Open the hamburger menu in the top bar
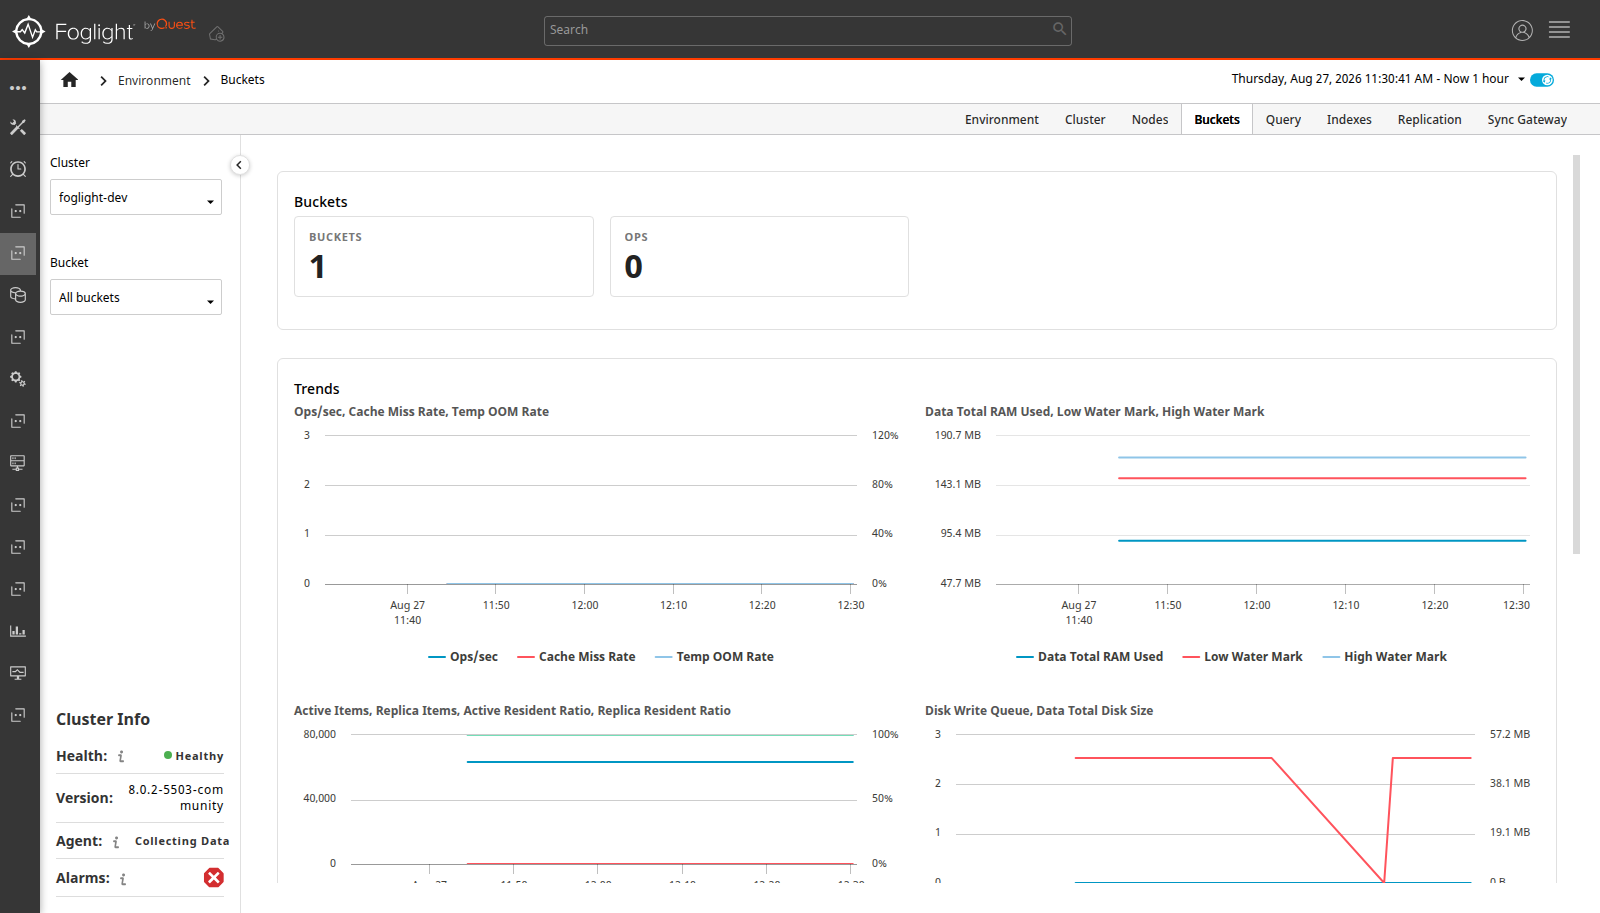The width and height of the screenshot is (1600, 913). [x=1559, y=30]
